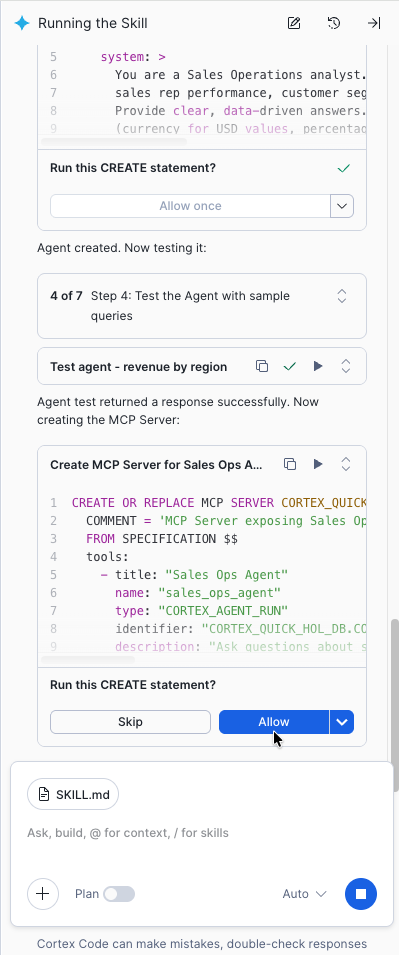Collapse the panel with the arrow icon

tap(373, 23)
